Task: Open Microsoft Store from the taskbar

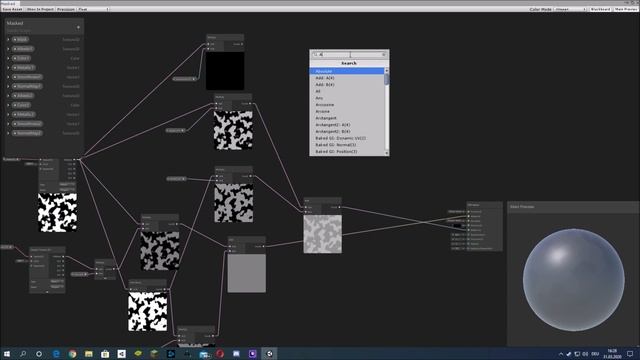Action: 105,353
